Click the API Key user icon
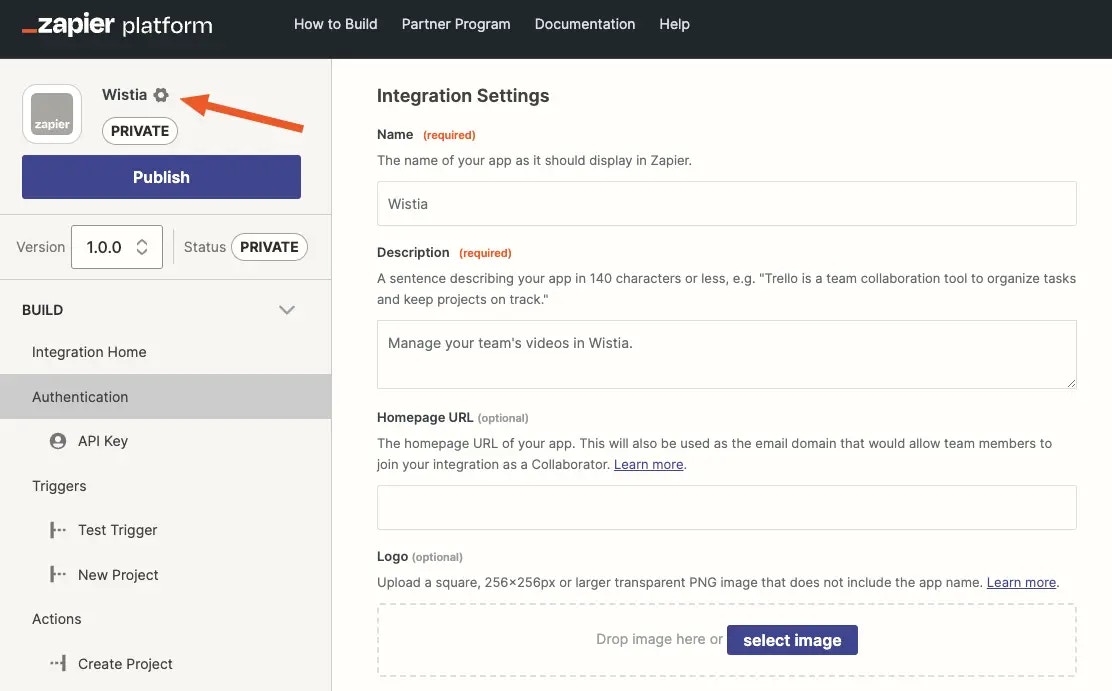The height and width of the screenshot is (691, 1112). tap(58, 441)
